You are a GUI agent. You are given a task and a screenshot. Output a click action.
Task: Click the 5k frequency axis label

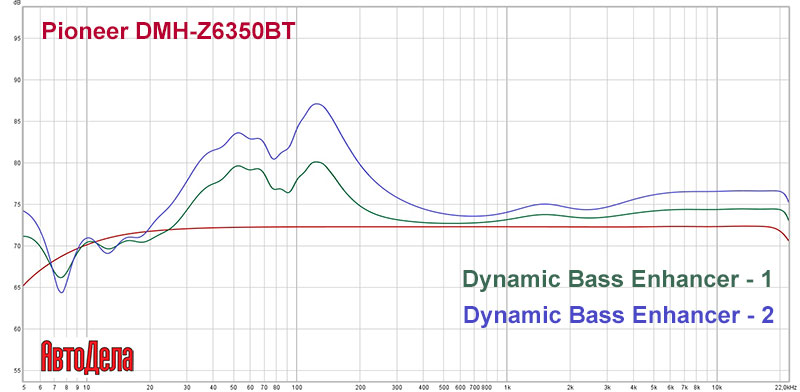tap(654, 387)
